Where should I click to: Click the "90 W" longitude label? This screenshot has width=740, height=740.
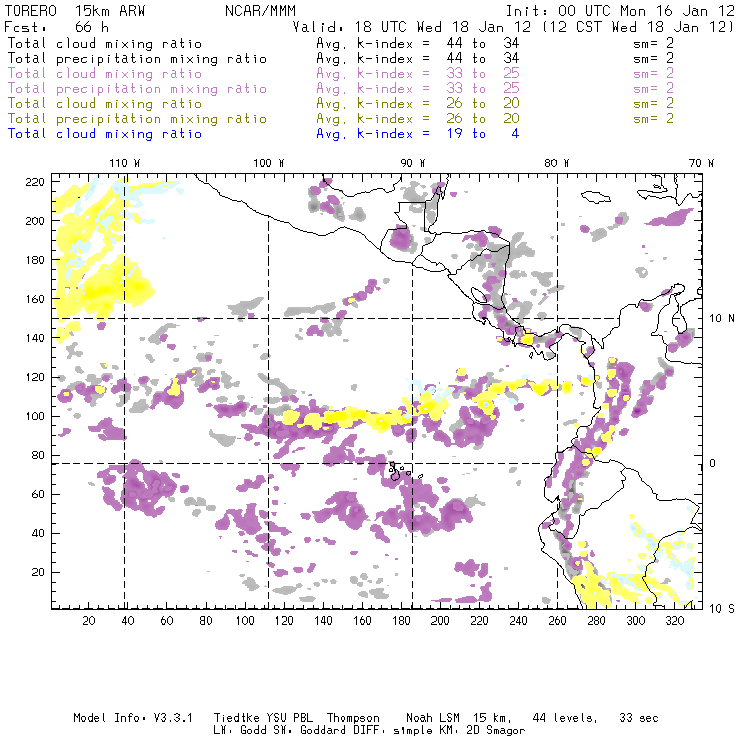[x=413, y=163]
